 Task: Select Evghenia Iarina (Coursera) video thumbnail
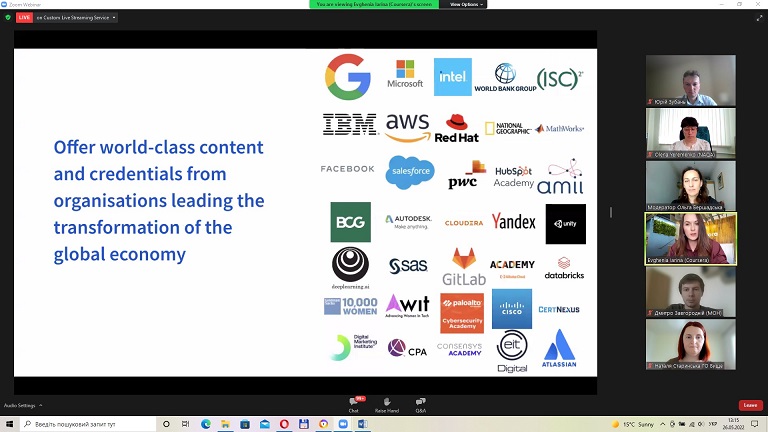pos(691,239)
